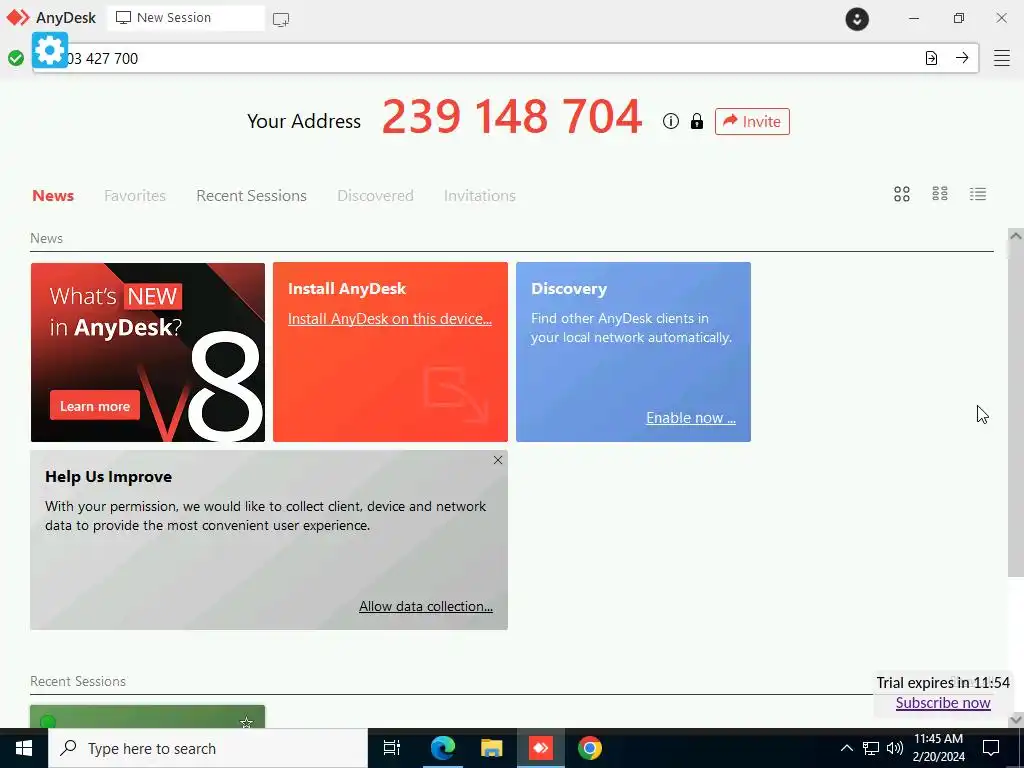Viewport: 1024px width, 768px height.
Task: Open Task View in taskbar
Action: 391,748
